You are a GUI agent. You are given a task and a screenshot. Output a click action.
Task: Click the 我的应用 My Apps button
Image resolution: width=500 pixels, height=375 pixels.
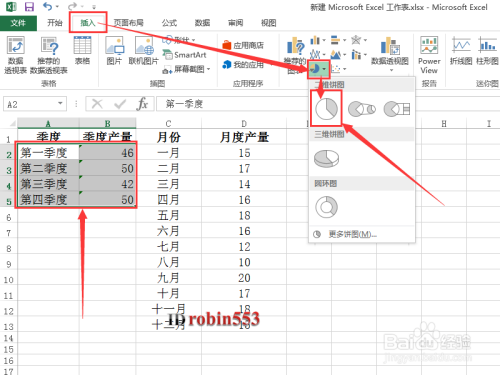tap(243, 64)
